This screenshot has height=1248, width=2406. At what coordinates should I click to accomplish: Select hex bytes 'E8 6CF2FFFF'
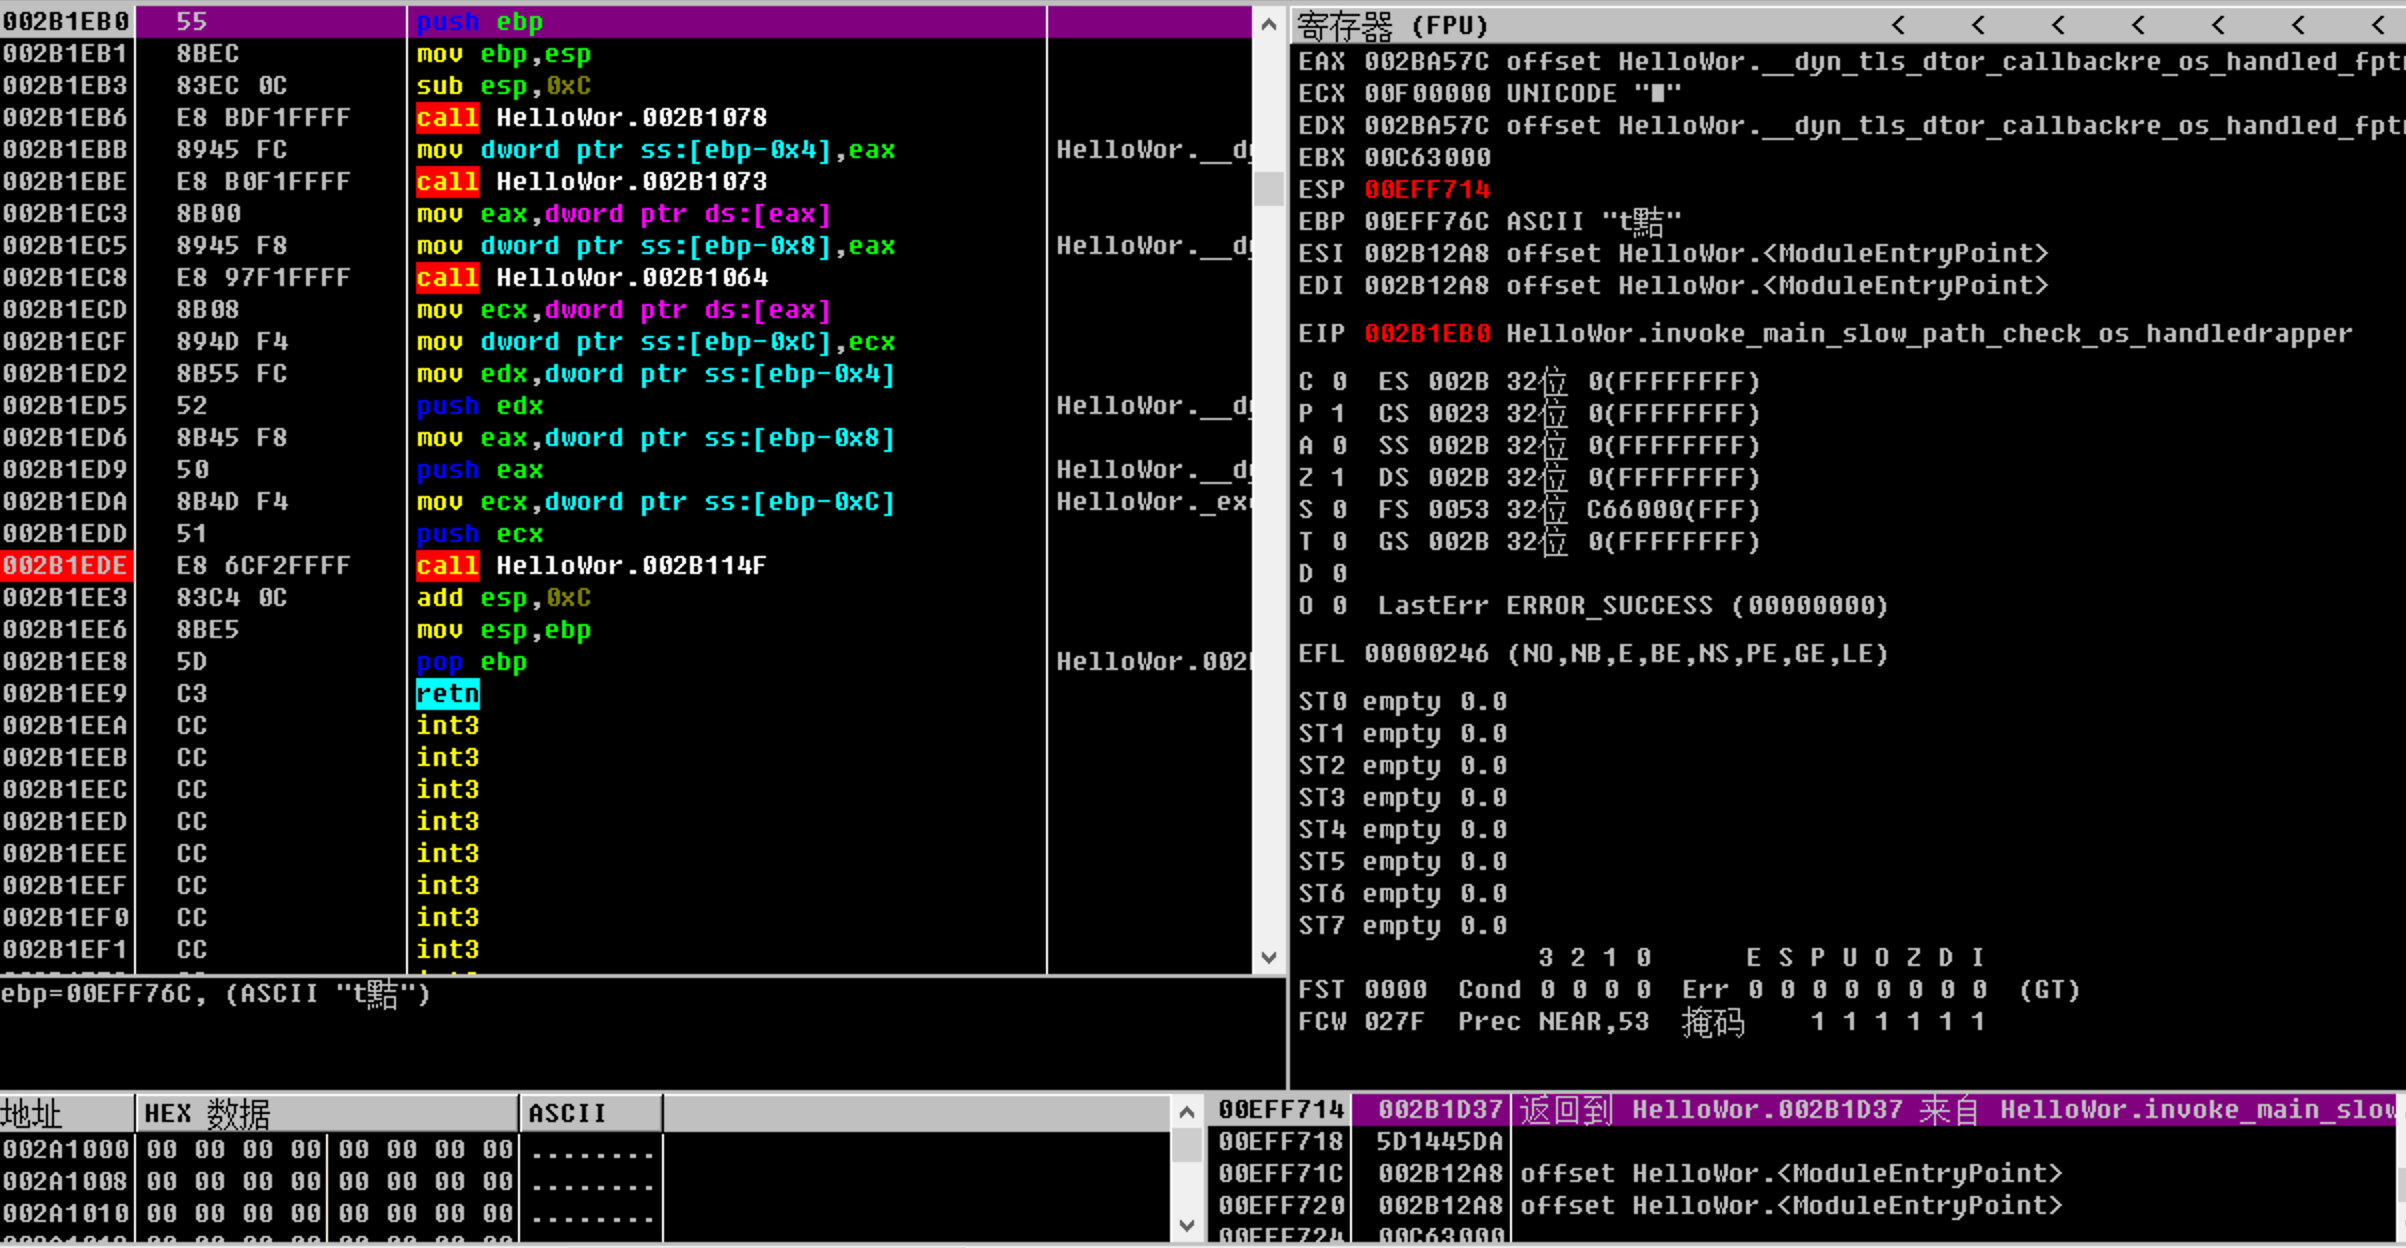[x=264, y=565]
